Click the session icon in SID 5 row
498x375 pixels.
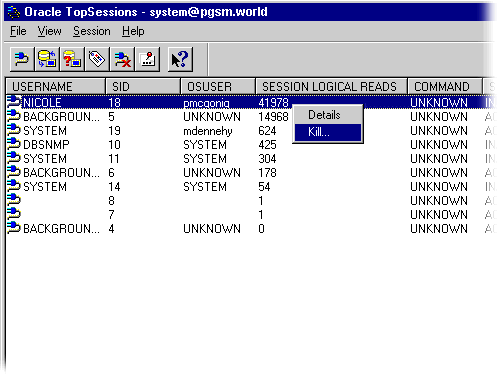click(x=14, y=116)
